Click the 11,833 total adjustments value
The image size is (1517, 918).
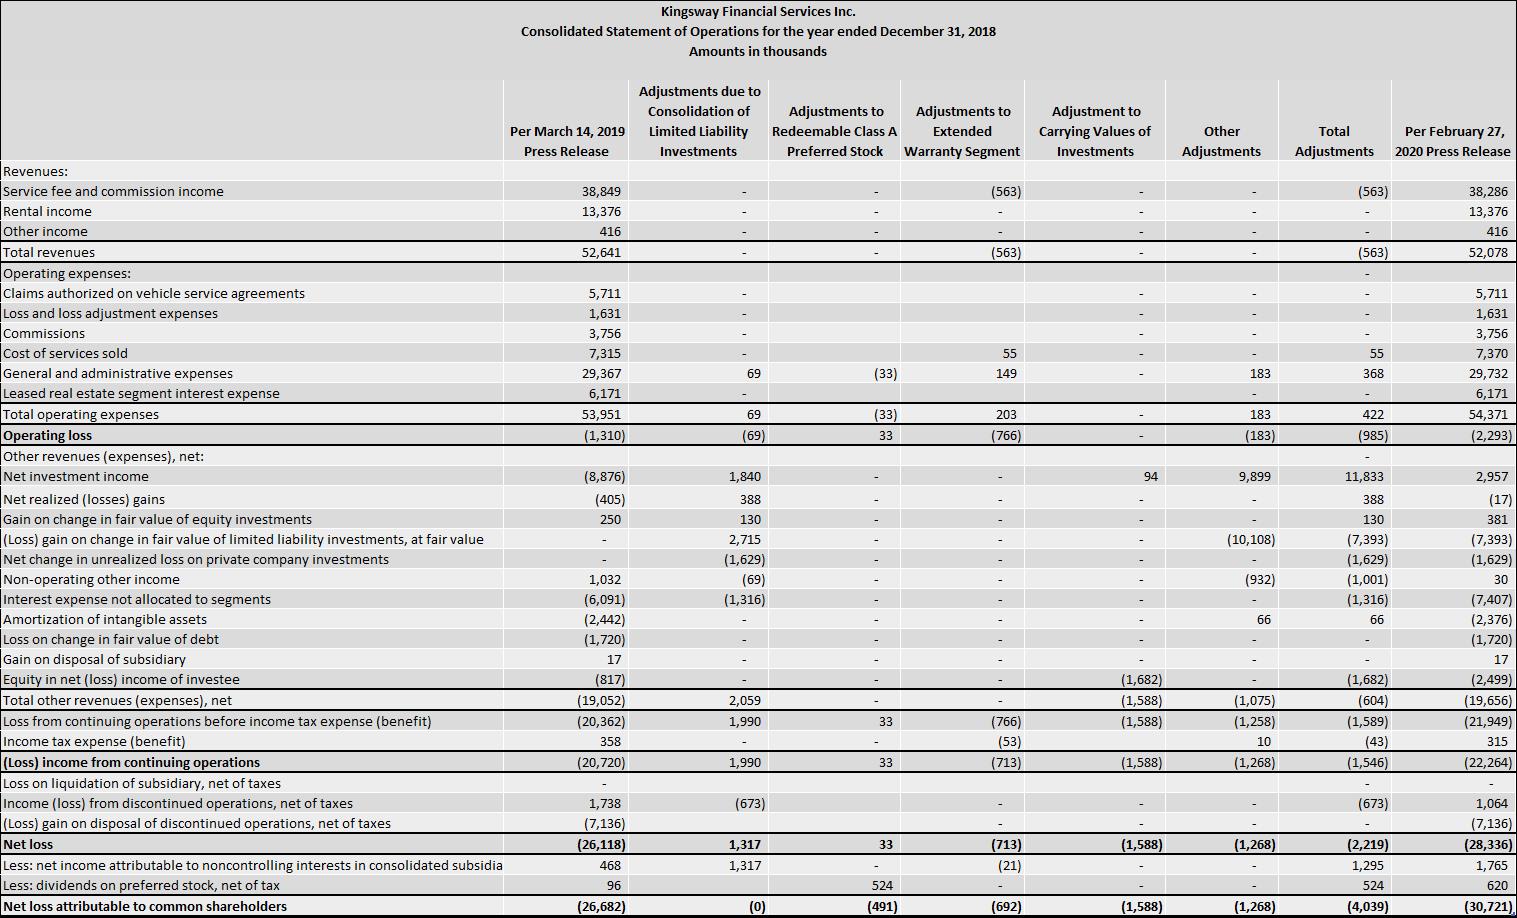pyautogui.click(x=1364, y=476)
